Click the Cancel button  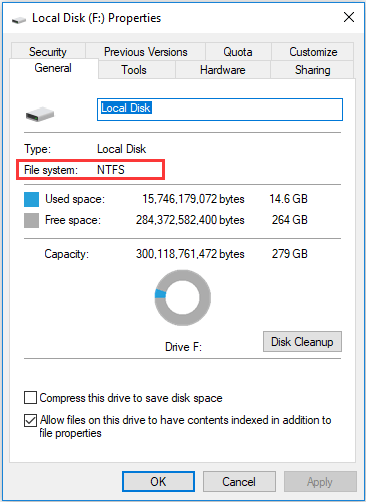(x=239, y=481)
